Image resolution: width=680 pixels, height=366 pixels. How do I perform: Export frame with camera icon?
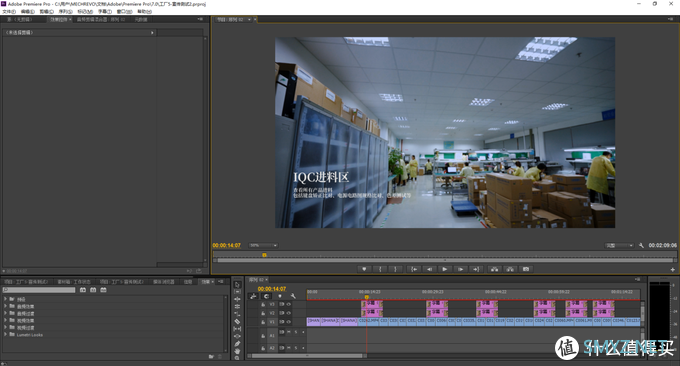click(526, 269)
